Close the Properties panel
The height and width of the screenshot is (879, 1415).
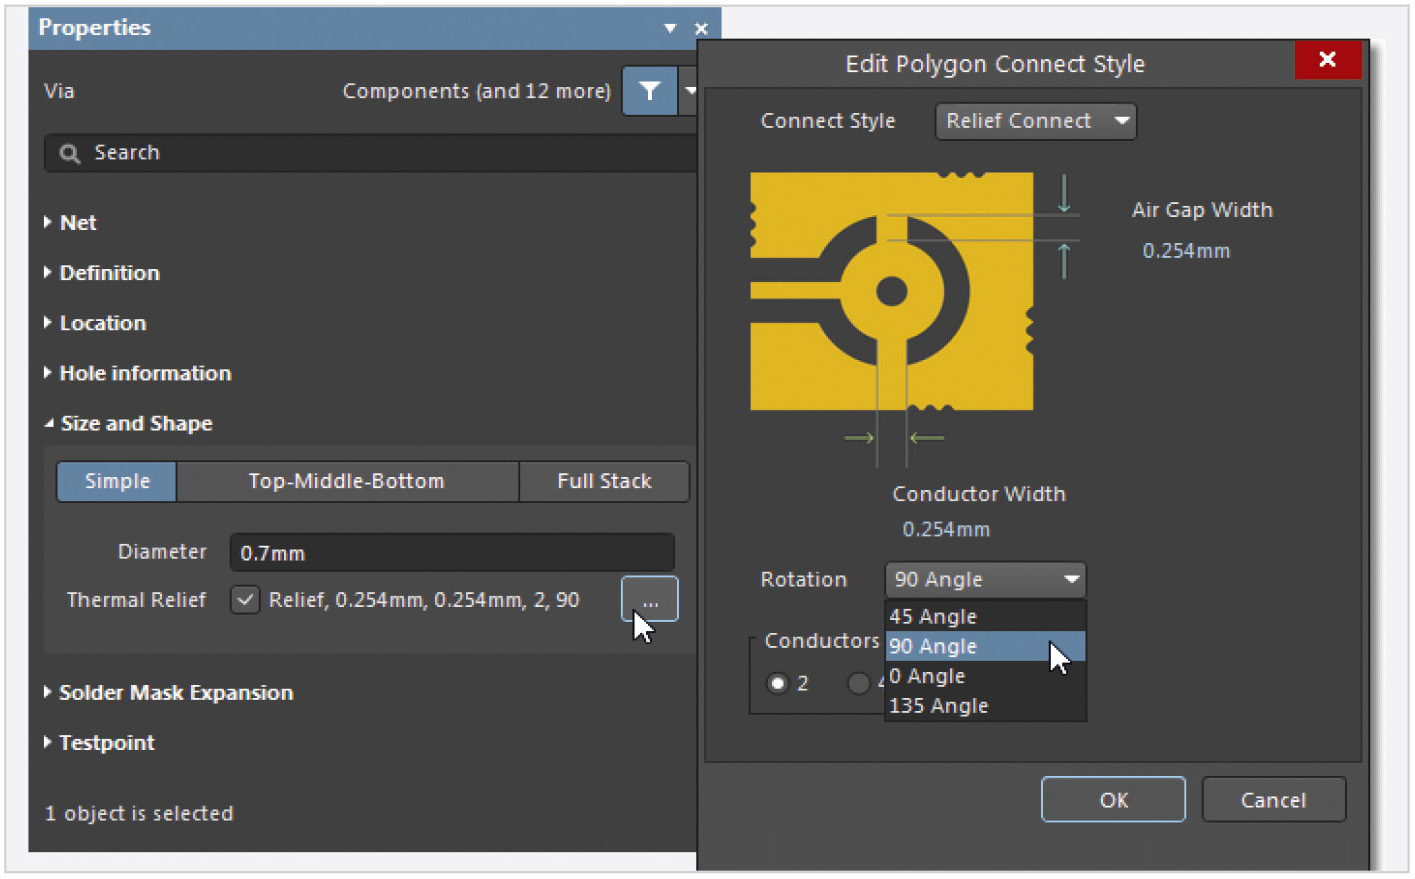[701, 29]
